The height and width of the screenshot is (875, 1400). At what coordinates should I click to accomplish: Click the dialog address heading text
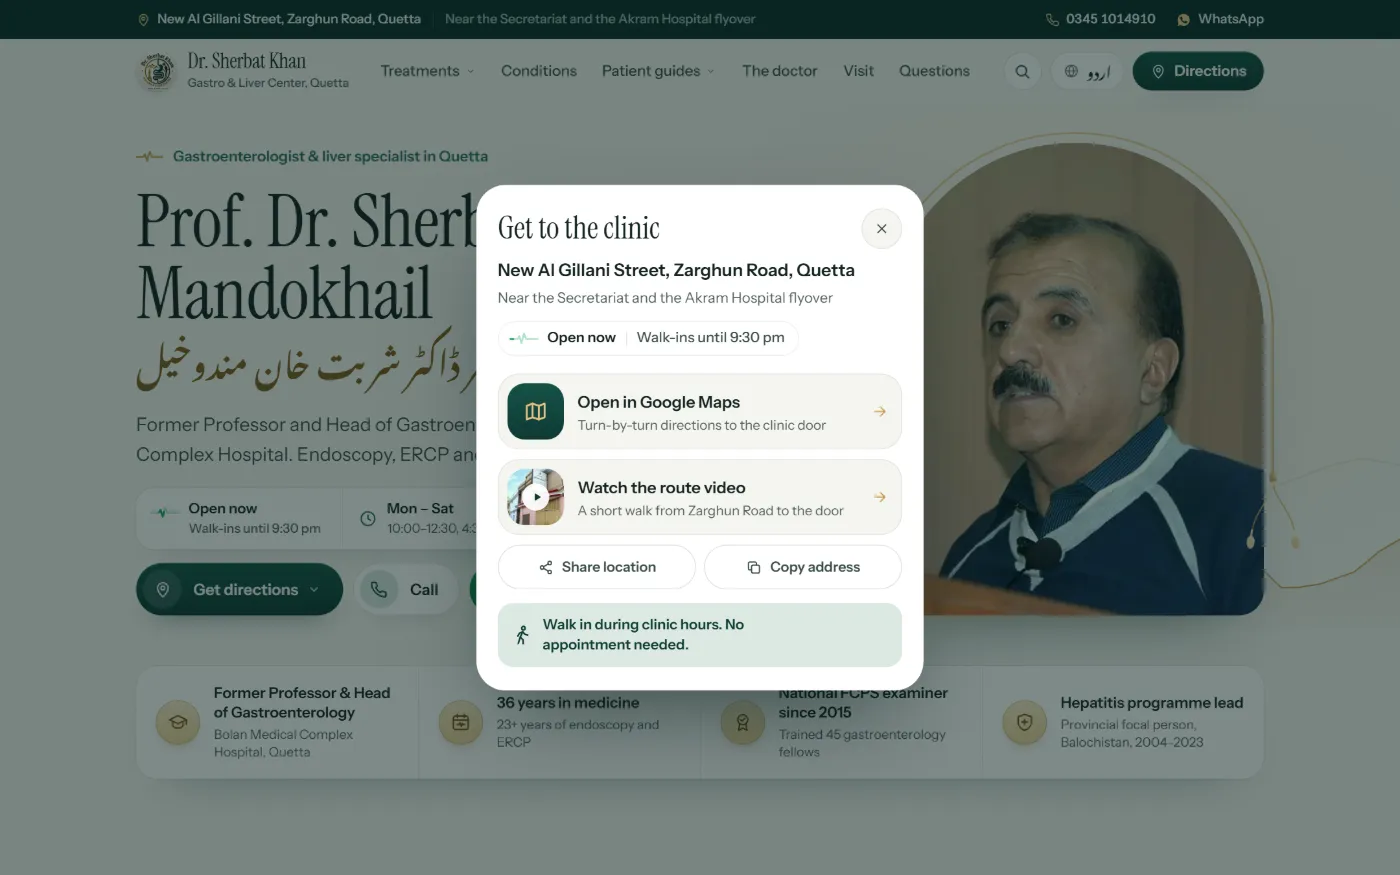pos(676,270)
